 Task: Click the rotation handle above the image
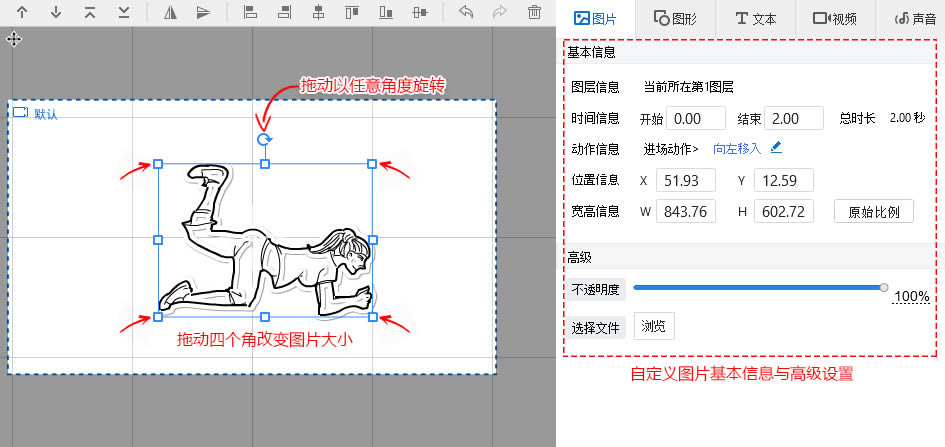[264, 140]
